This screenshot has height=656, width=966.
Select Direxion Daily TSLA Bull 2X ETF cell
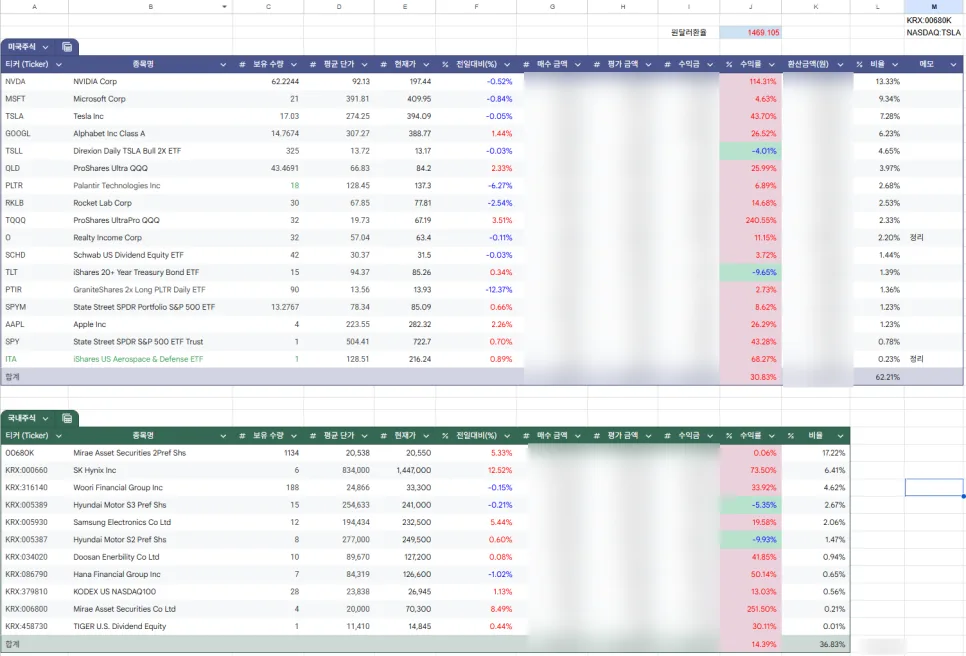pos(150,151)
